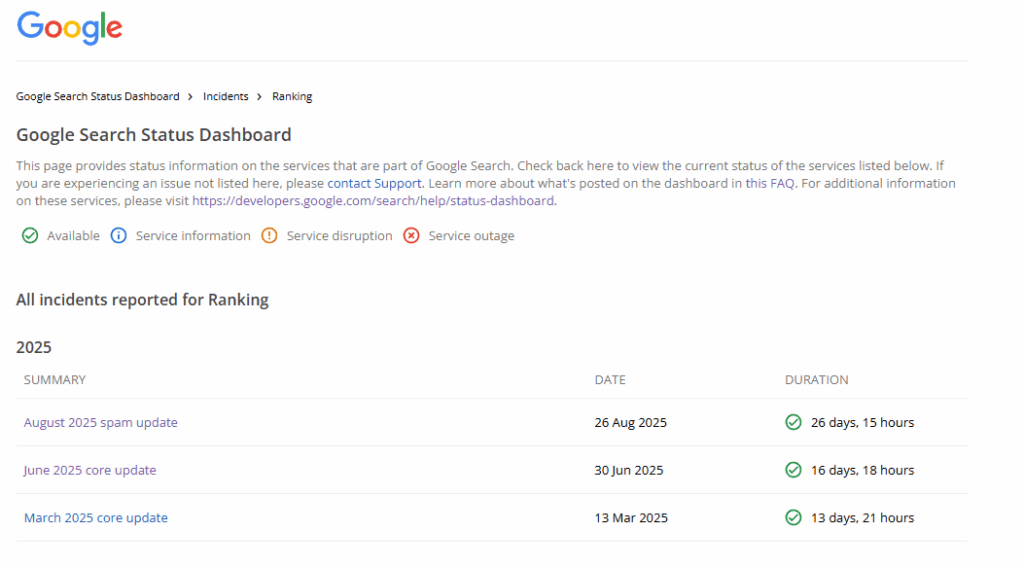Click the blue Service information icon
1024x567 pixels.
(x=119, y=236)
